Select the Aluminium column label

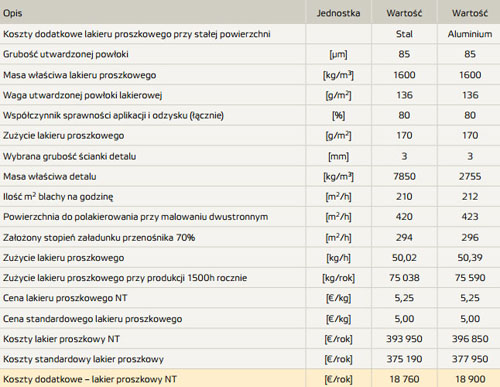(x=470, y=34)
